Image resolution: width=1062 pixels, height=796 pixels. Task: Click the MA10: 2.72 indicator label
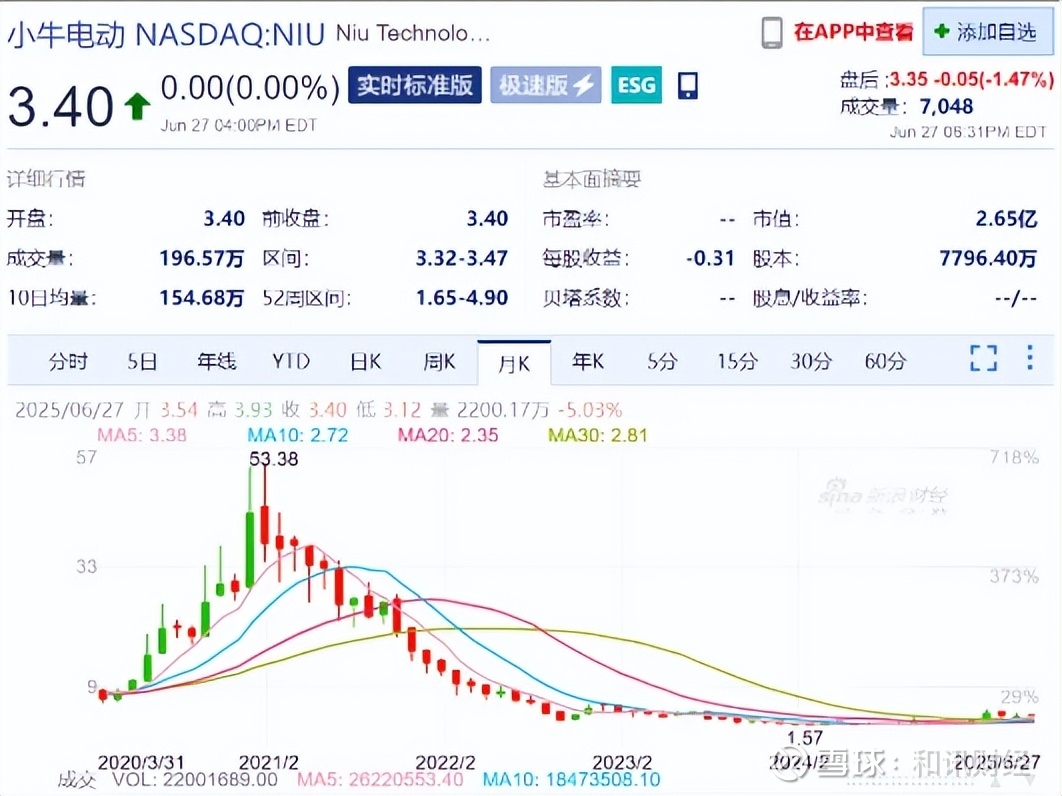(x=297, y=435)
